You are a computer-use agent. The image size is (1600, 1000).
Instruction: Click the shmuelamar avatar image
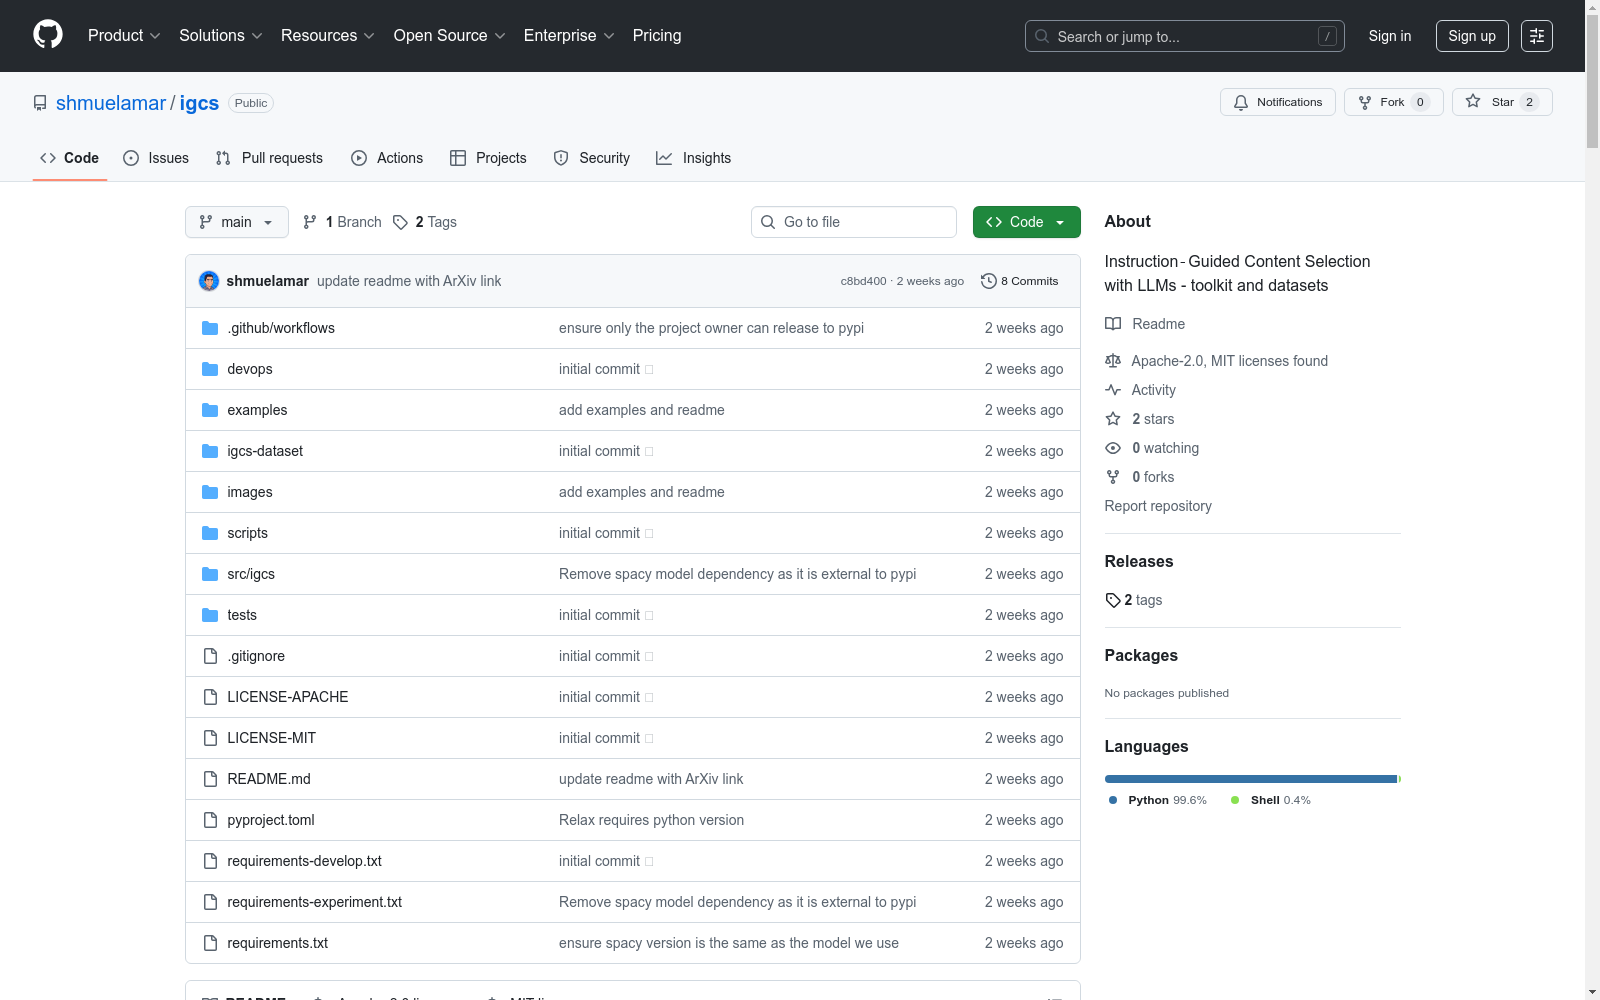[x=209, y=281]
